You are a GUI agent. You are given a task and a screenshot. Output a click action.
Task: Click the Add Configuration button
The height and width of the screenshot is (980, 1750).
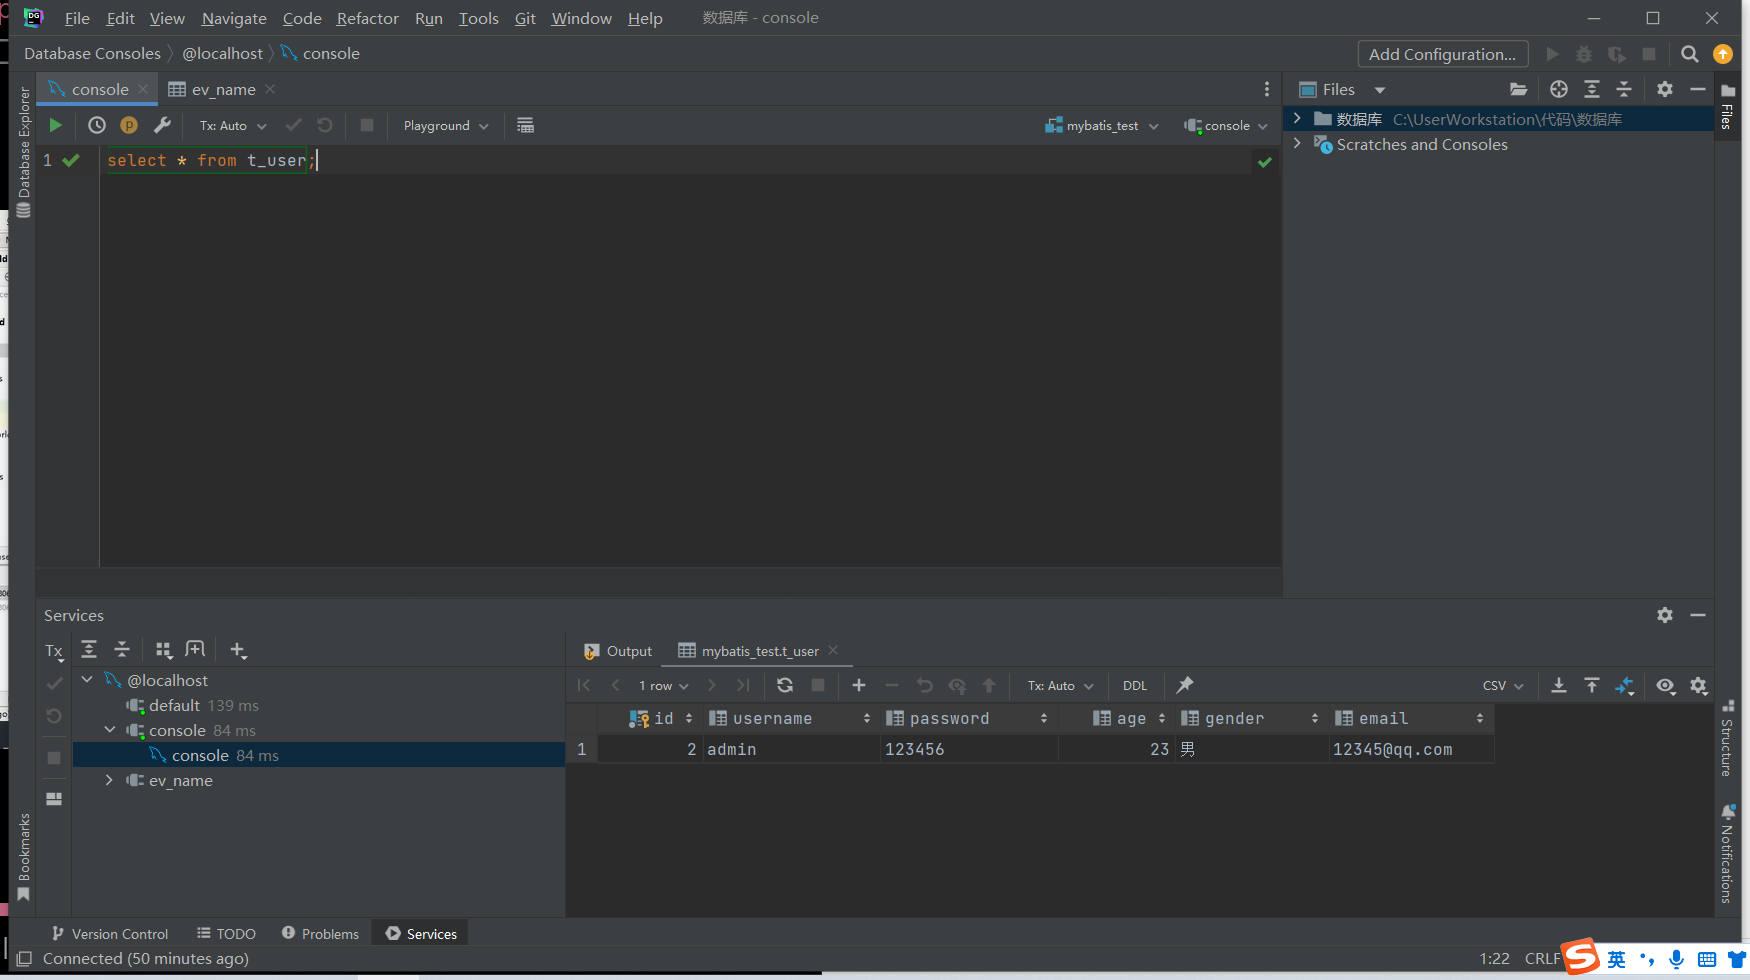(x=1442, y=54)
